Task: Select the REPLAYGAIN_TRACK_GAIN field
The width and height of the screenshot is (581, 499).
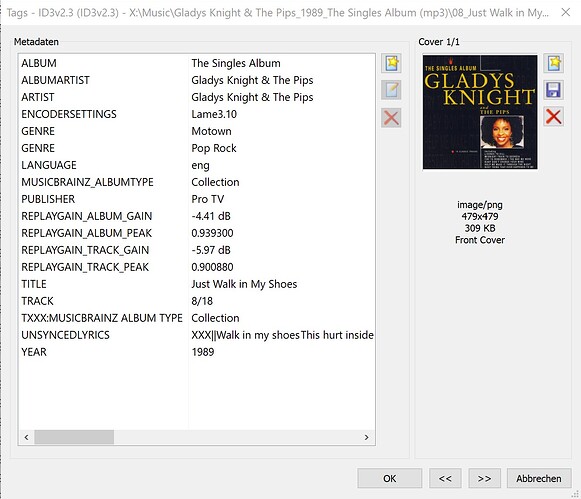Action: click(85, 250)
